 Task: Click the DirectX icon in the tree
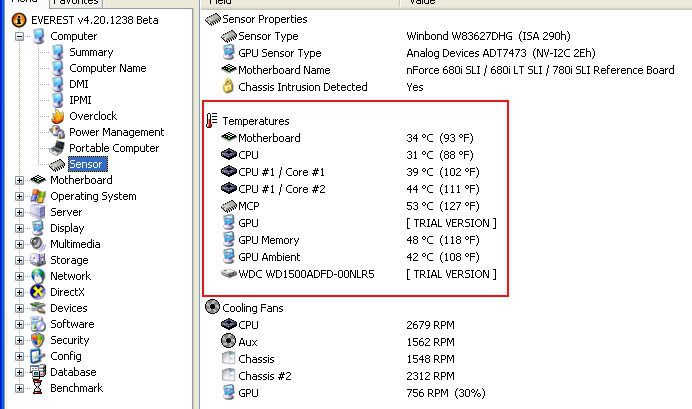[38, 292]
